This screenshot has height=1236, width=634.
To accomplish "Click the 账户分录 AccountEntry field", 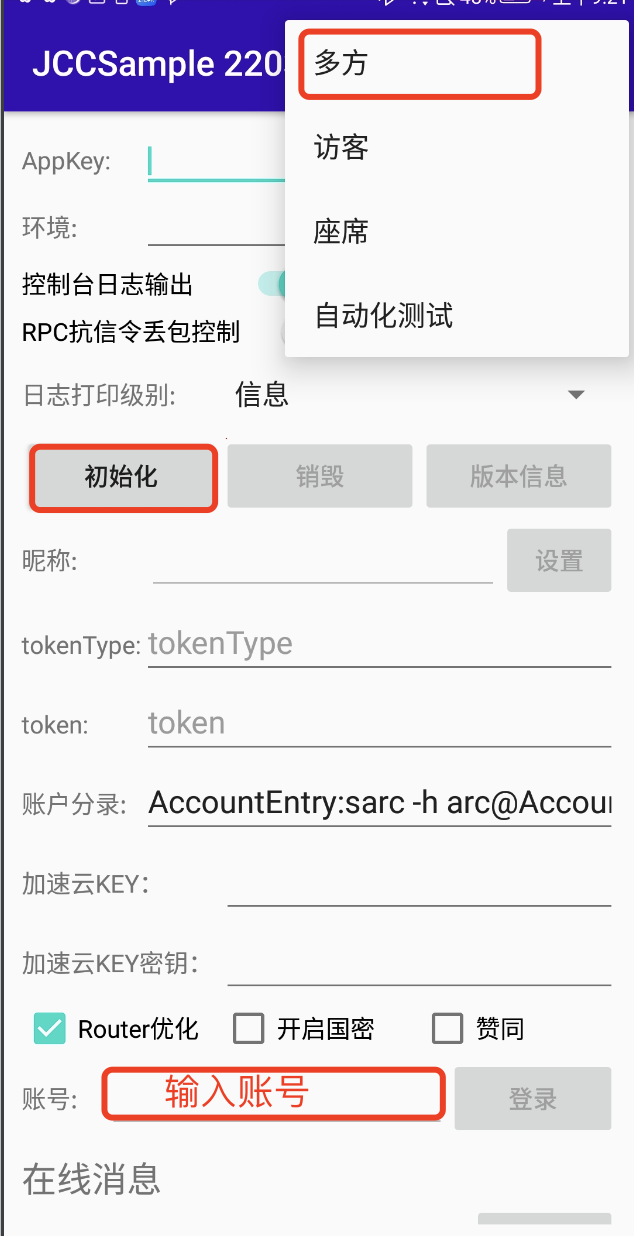I will tap(379, 803).
